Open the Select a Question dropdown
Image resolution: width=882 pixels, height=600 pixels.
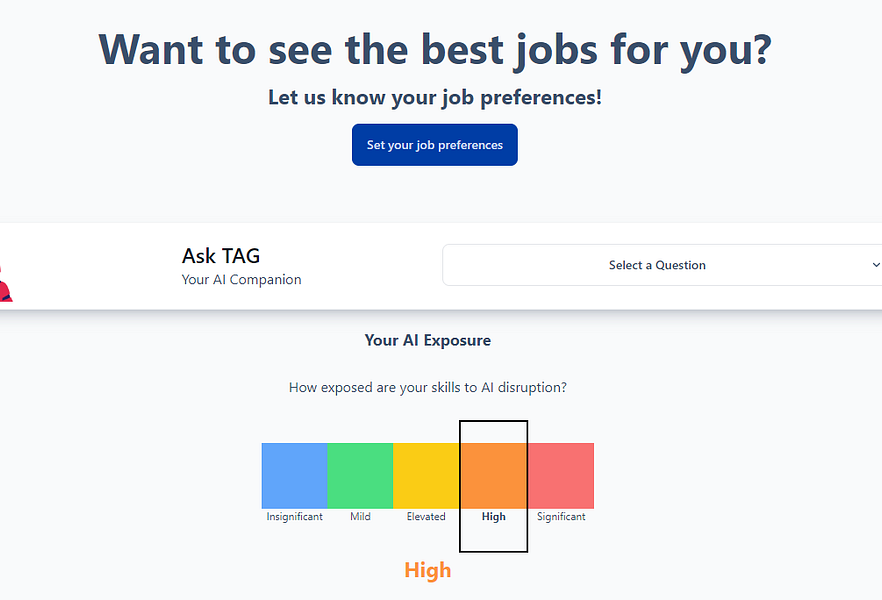click(x=657, y=265)
